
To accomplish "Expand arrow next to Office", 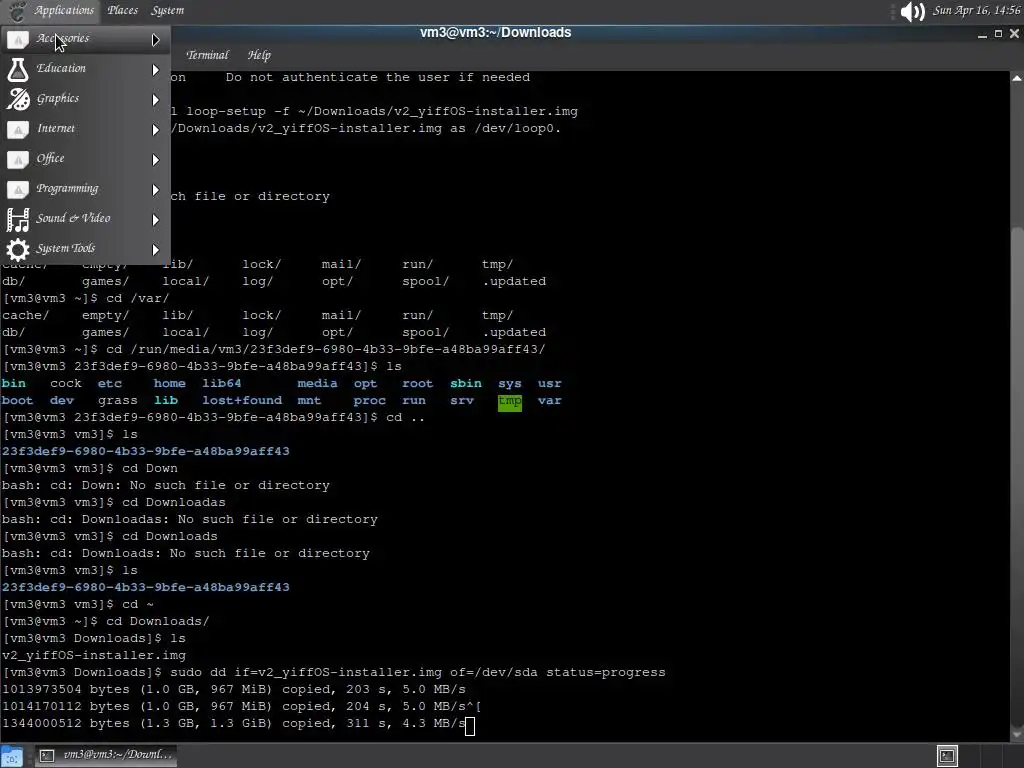I will [x=155, y=159].
